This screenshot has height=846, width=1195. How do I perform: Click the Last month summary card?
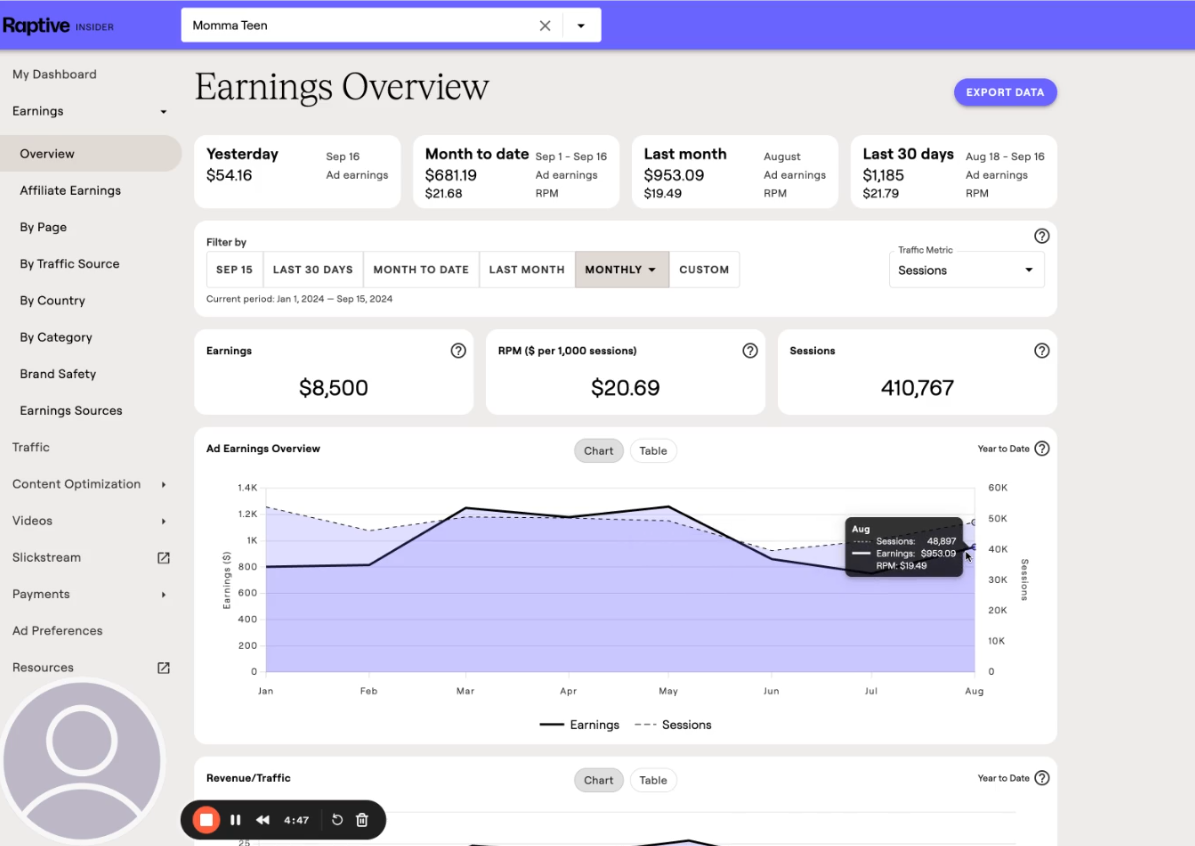[735, 171]
